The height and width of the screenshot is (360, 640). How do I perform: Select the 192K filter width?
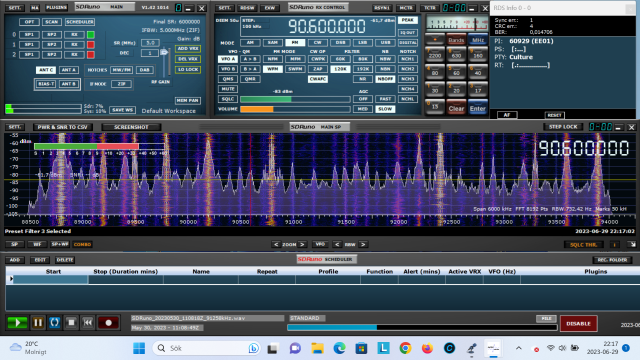[x=362, y=69]
